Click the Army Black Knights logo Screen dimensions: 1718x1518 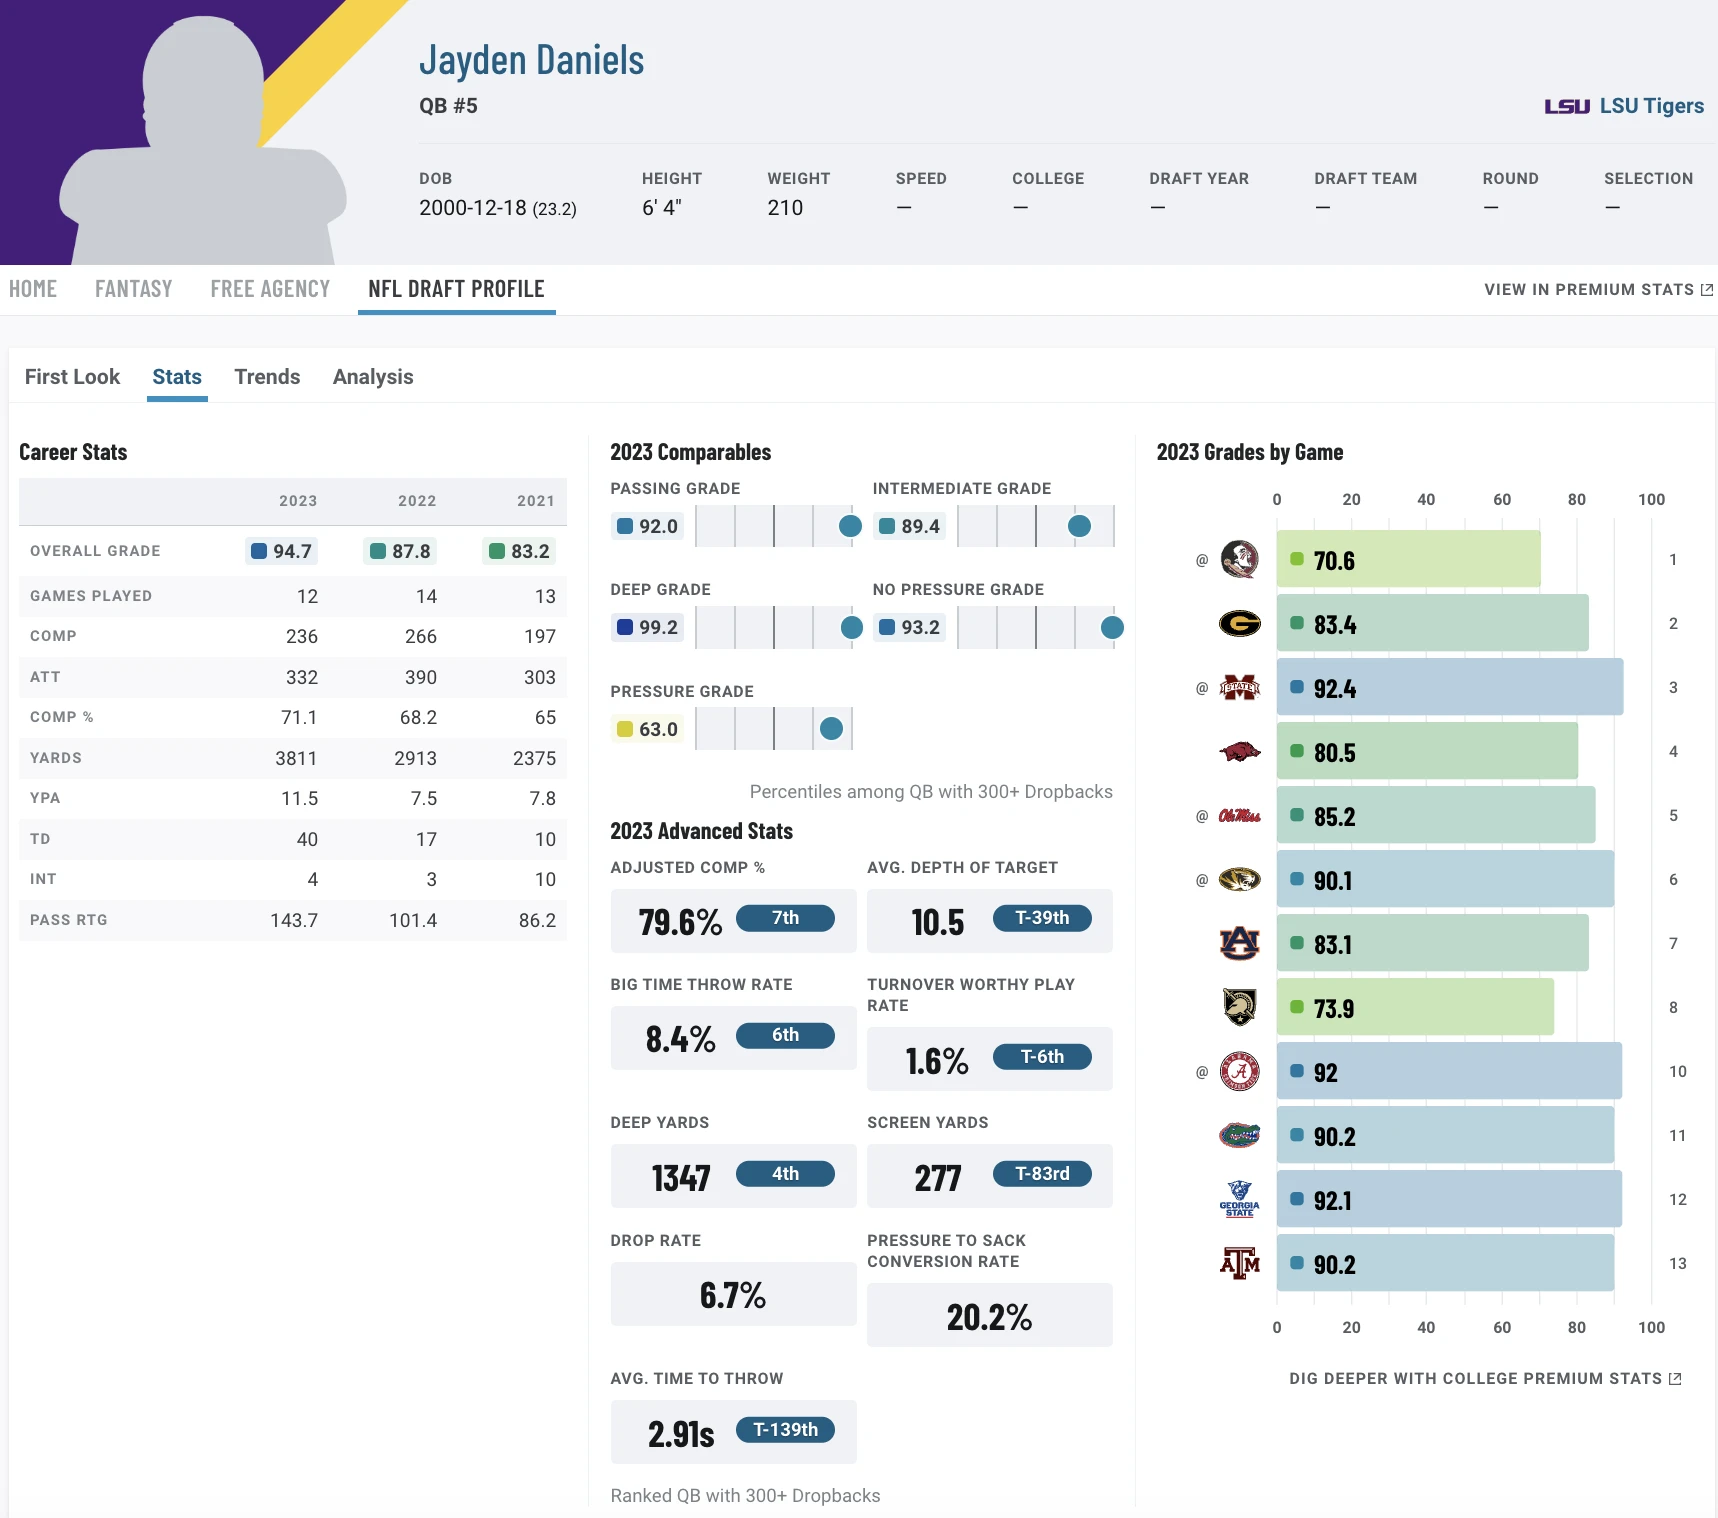(x=1239, y=1007)
